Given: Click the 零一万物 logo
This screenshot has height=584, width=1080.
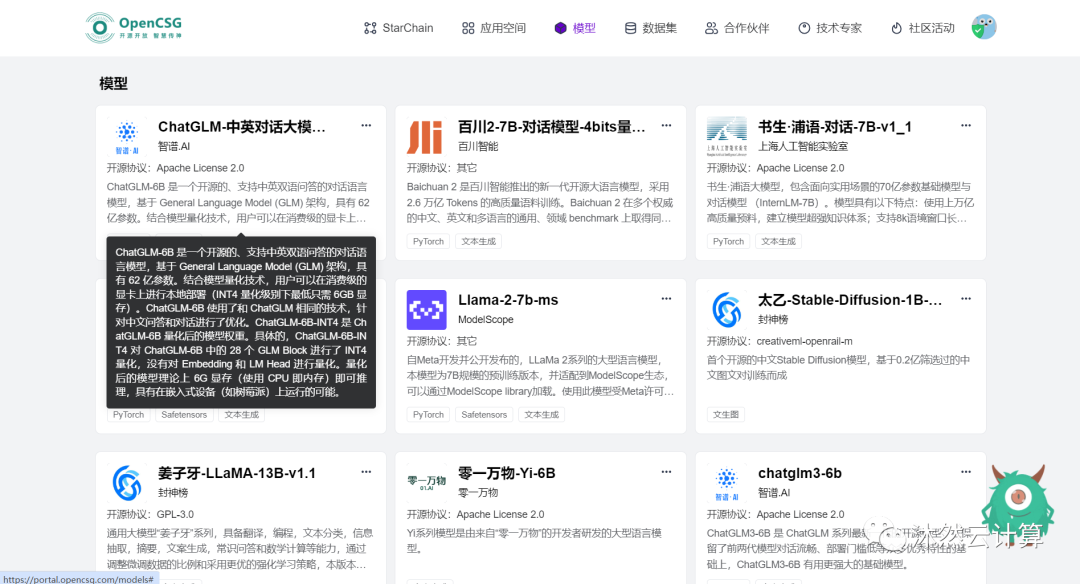Looking at the screenshot, I should tap(426, 483).
